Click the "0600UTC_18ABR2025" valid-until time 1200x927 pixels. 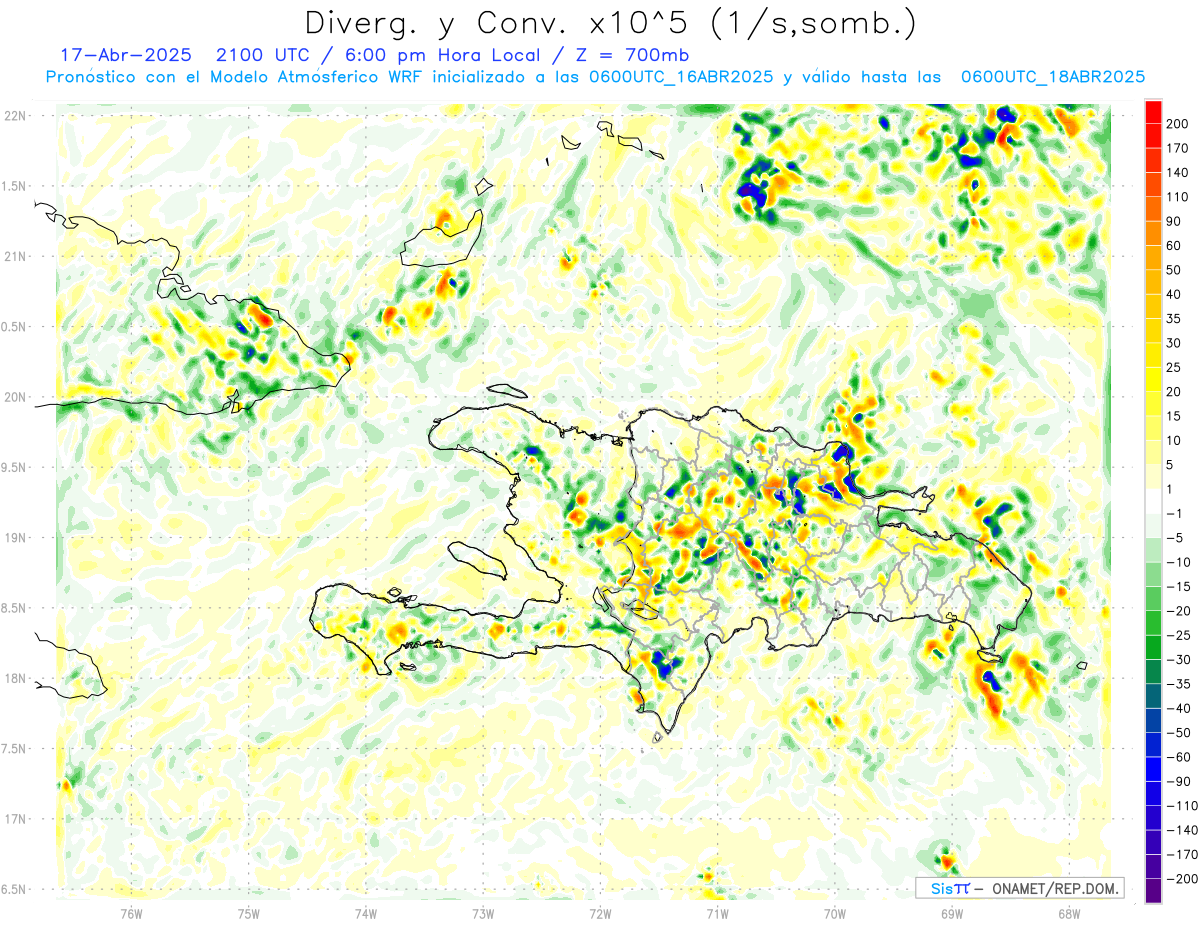click(x=1052, y=77)
